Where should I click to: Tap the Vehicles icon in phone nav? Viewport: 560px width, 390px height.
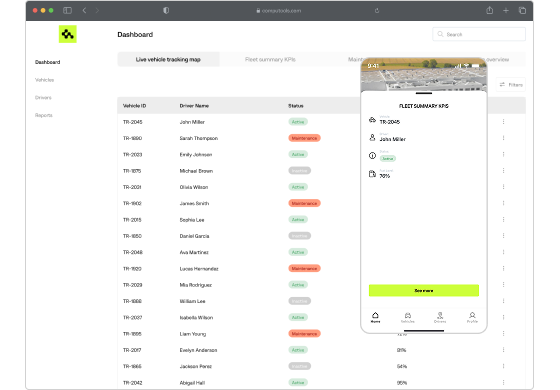408,317
